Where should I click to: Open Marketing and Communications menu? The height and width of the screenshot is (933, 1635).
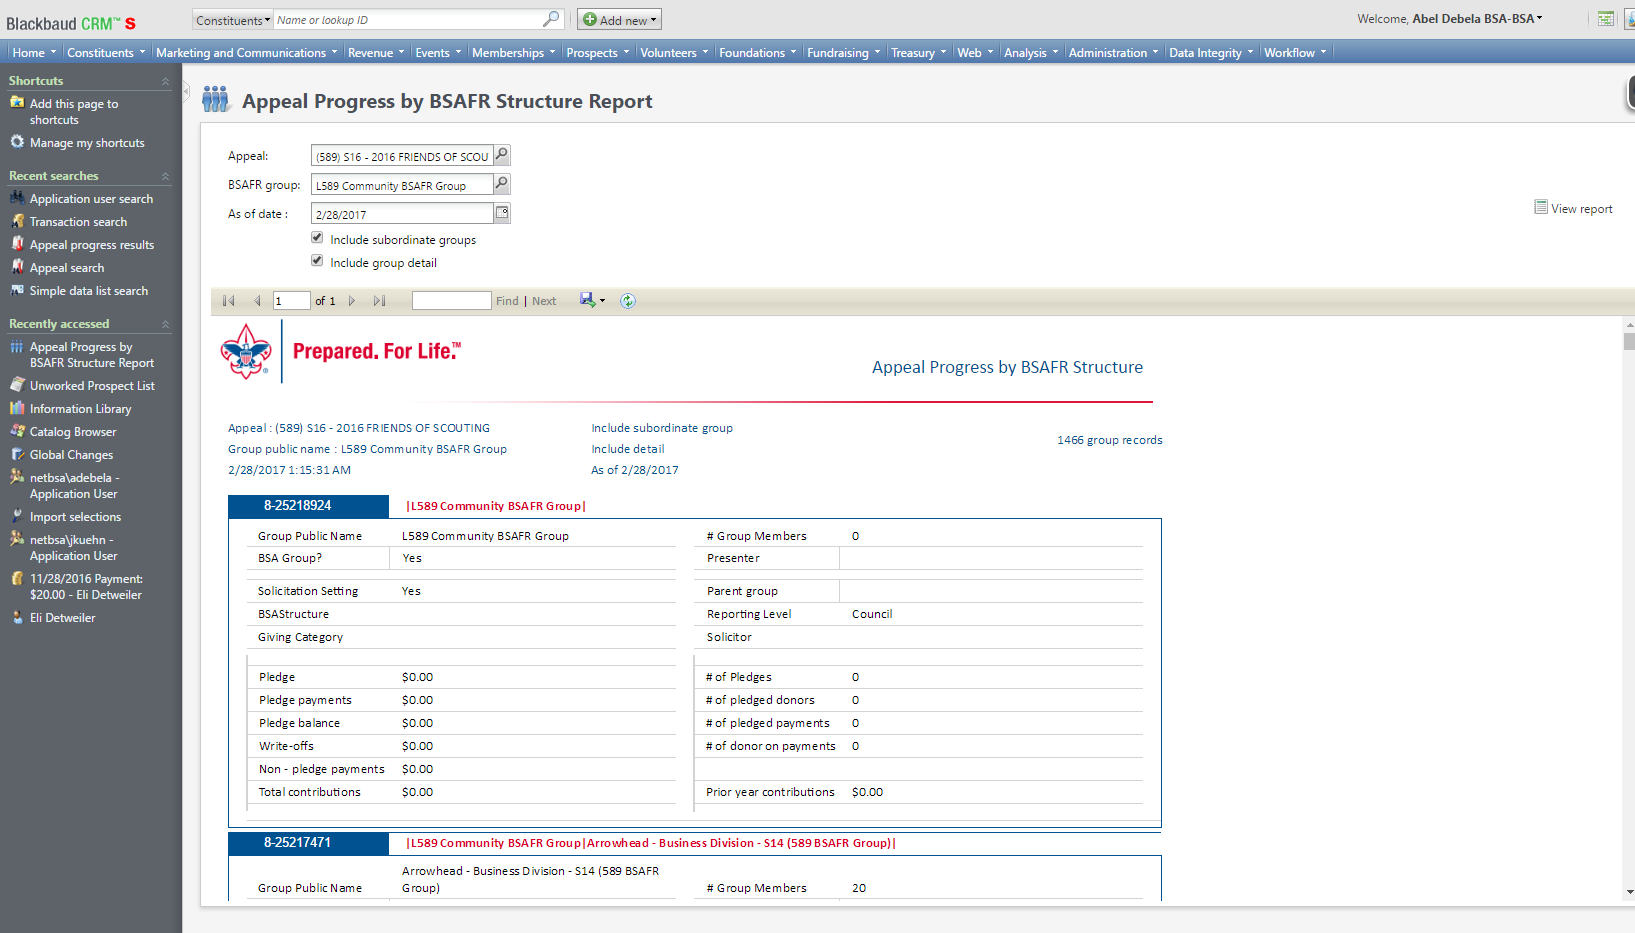pos(247,52)
